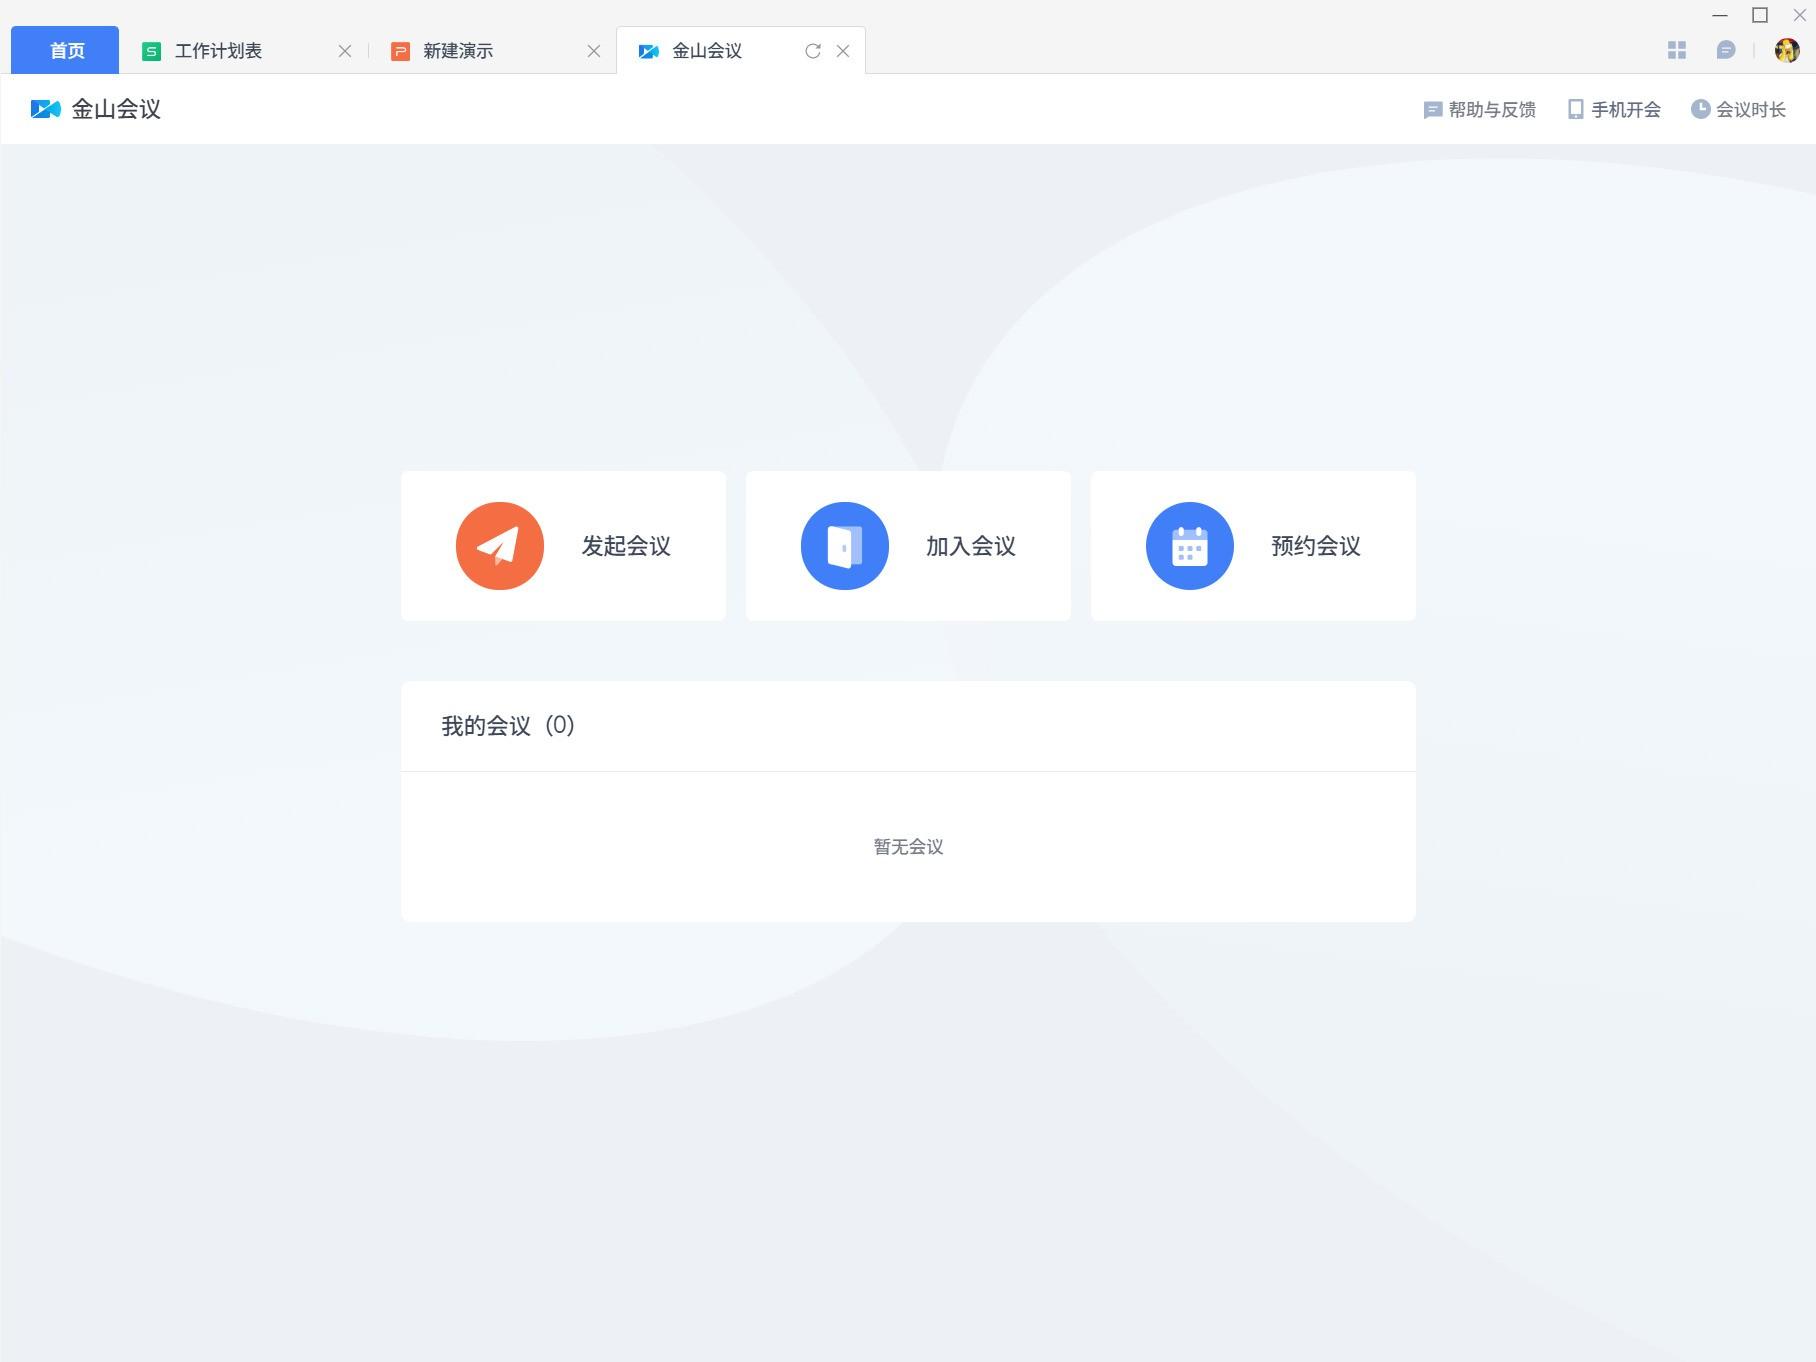
Task: Click the blue door icon for 加入会议
Action: pyautogui.click(x=844, y=545)
